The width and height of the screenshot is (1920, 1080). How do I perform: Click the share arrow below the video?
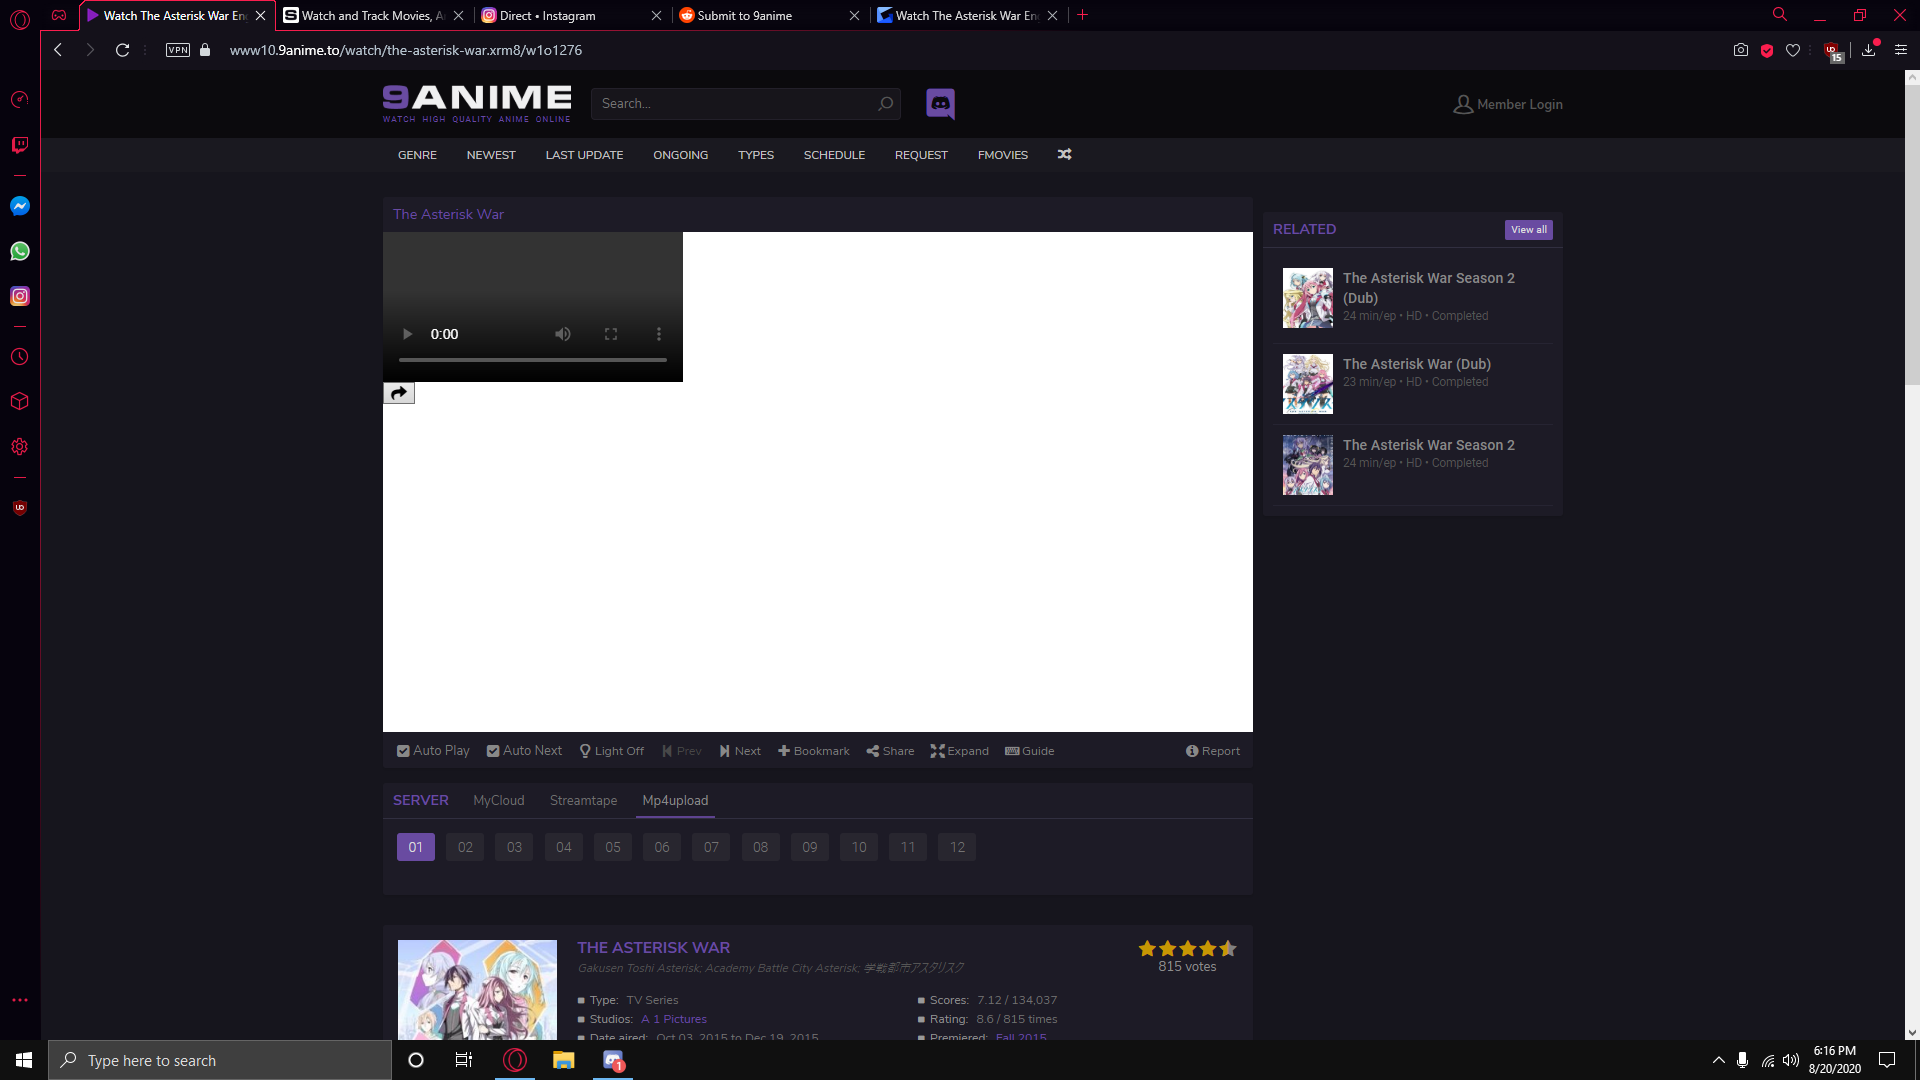(x=399, y=393)
